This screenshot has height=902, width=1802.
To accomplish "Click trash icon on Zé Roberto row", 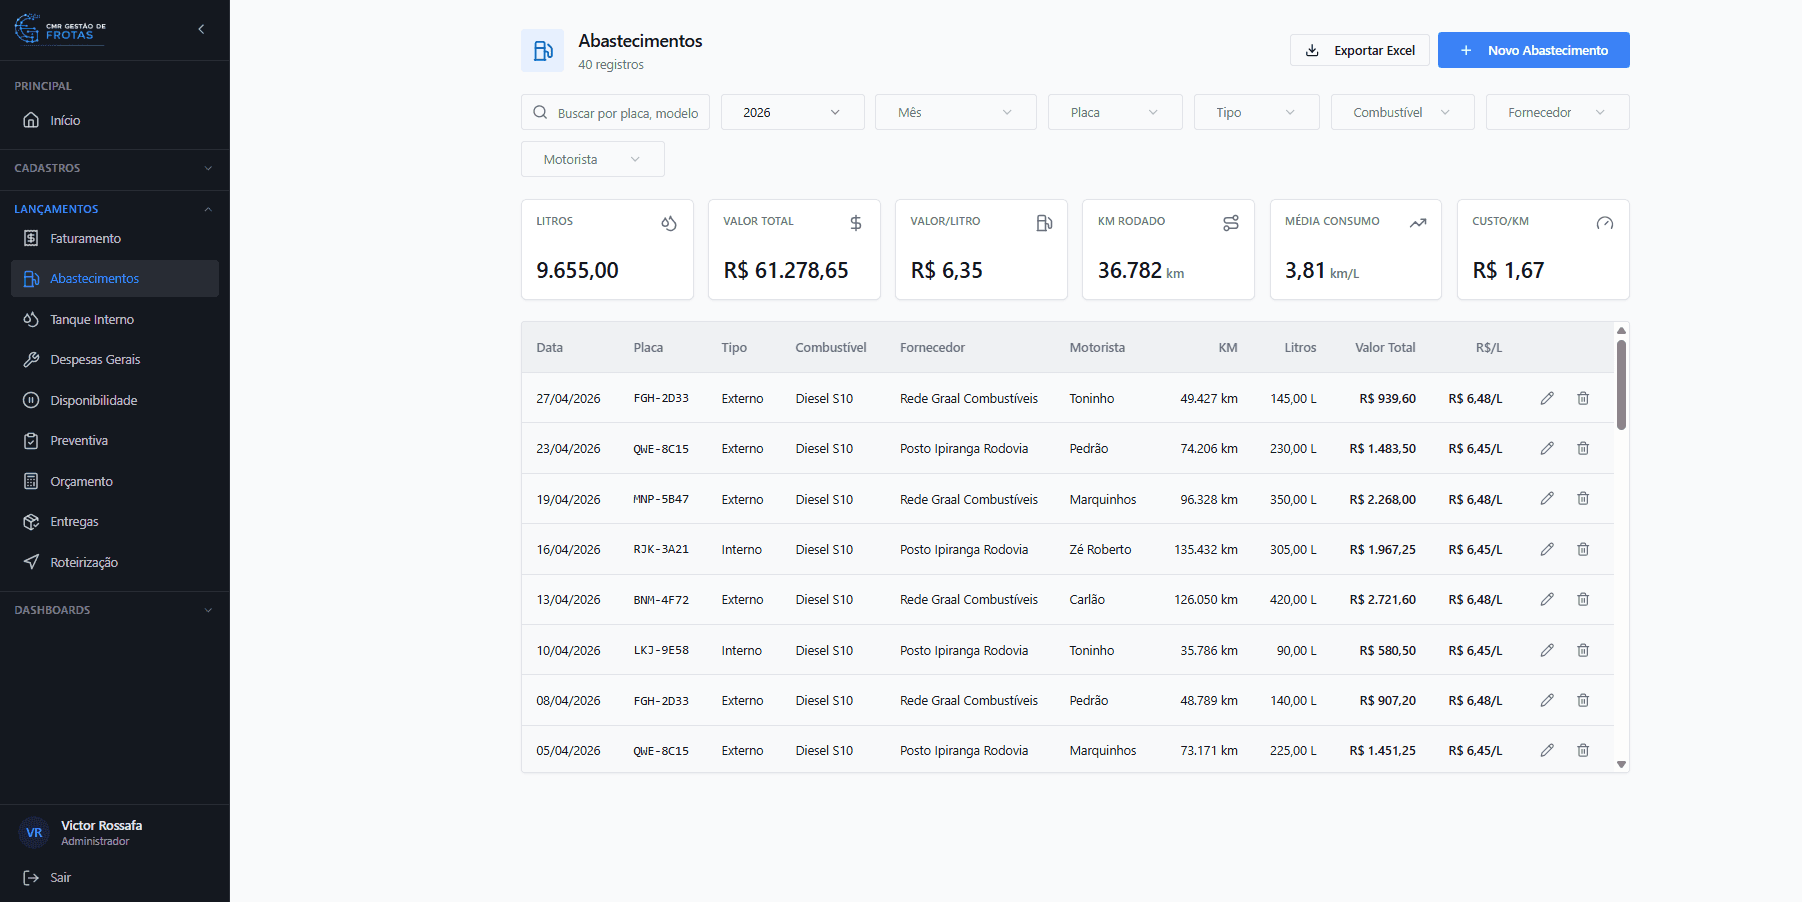I will [x=1583, y=549].
